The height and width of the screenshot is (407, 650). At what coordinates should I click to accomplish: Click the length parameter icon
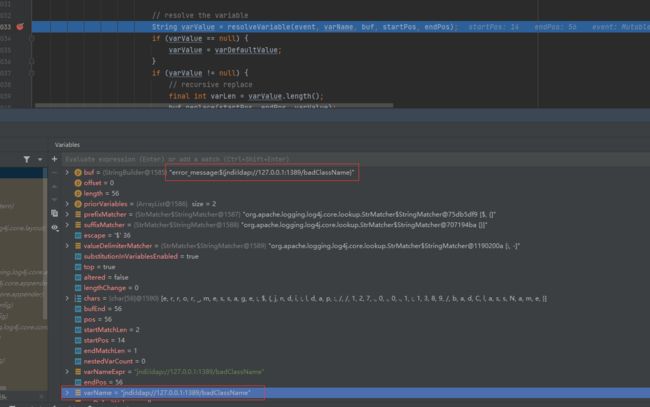(78, 194)
